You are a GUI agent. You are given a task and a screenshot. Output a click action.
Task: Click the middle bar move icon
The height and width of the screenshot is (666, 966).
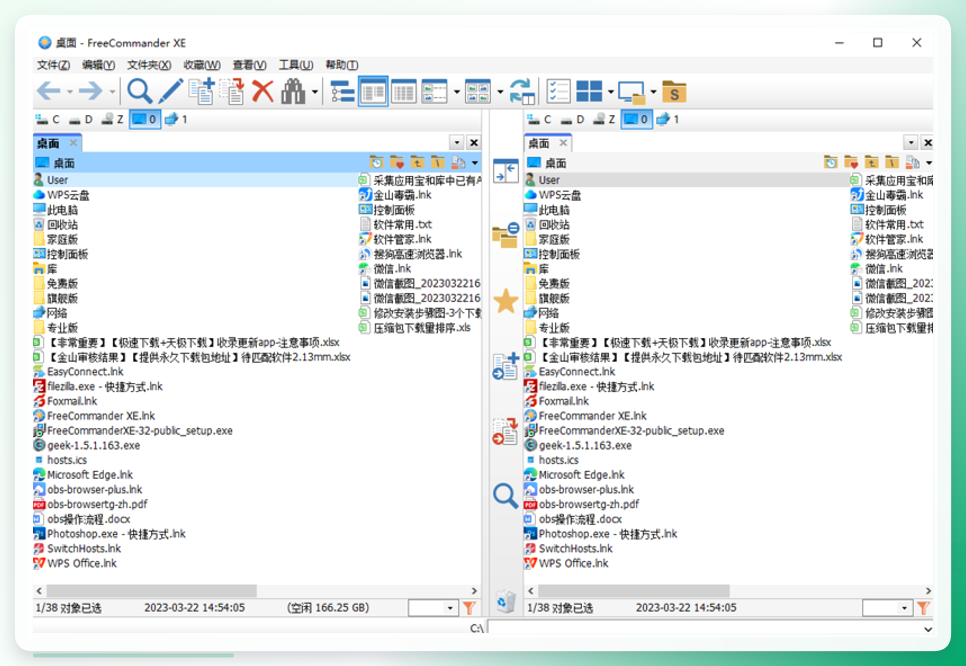pos(505,431)
